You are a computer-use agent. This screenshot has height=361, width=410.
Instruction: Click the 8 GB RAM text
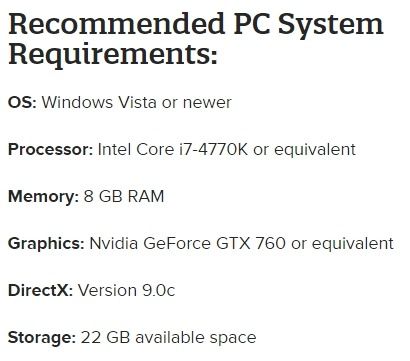coord(124,196)
